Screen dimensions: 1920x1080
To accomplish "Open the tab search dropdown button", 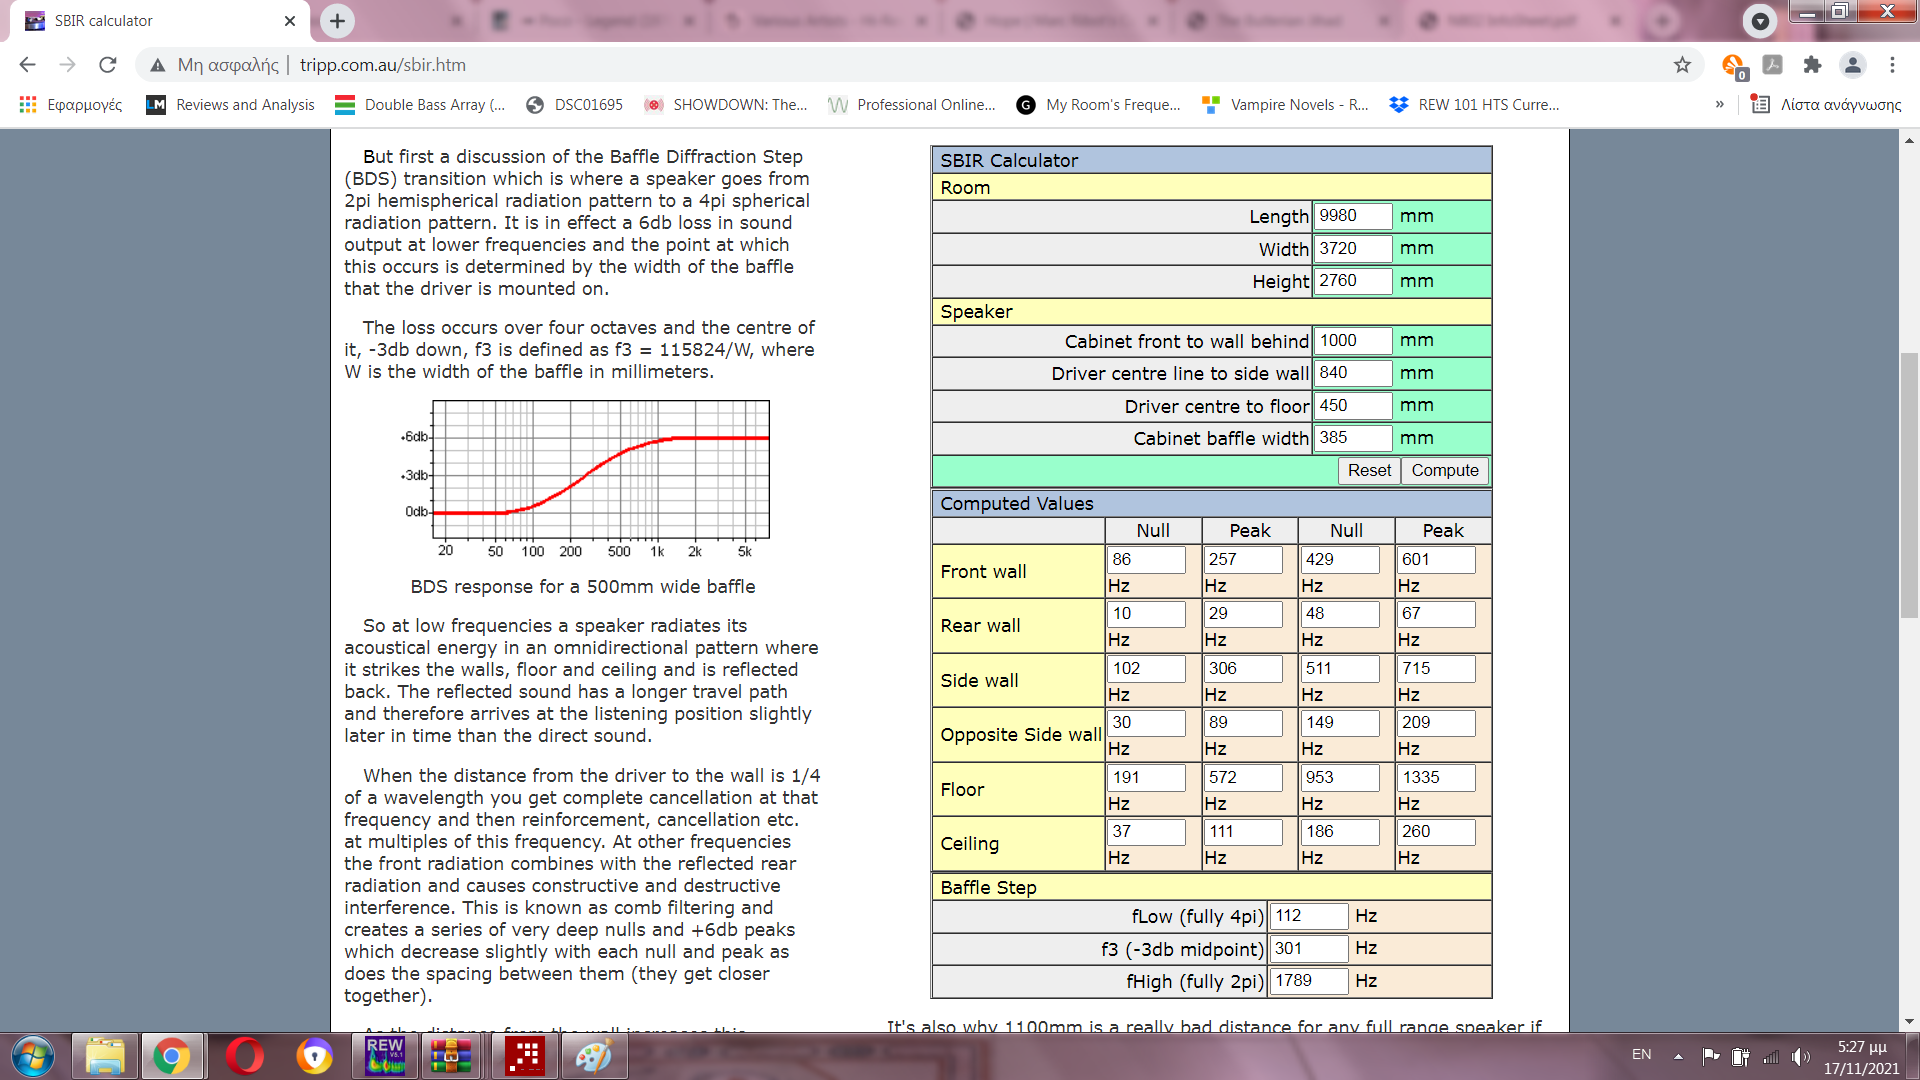I will [x=1759, y=20].
